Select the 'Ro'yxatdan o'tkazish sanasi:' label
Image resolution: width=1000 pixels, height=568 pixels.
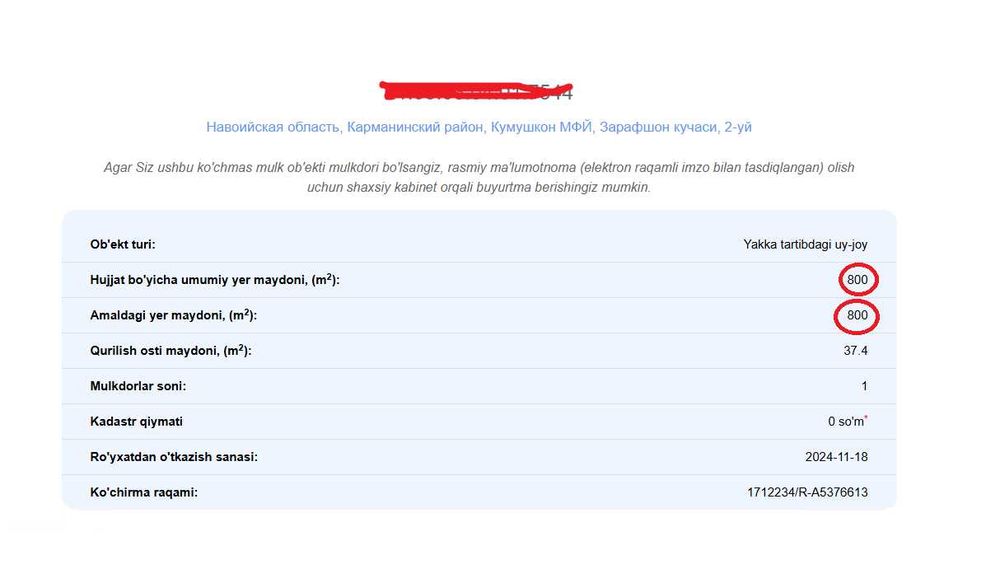tap(174, 457)
